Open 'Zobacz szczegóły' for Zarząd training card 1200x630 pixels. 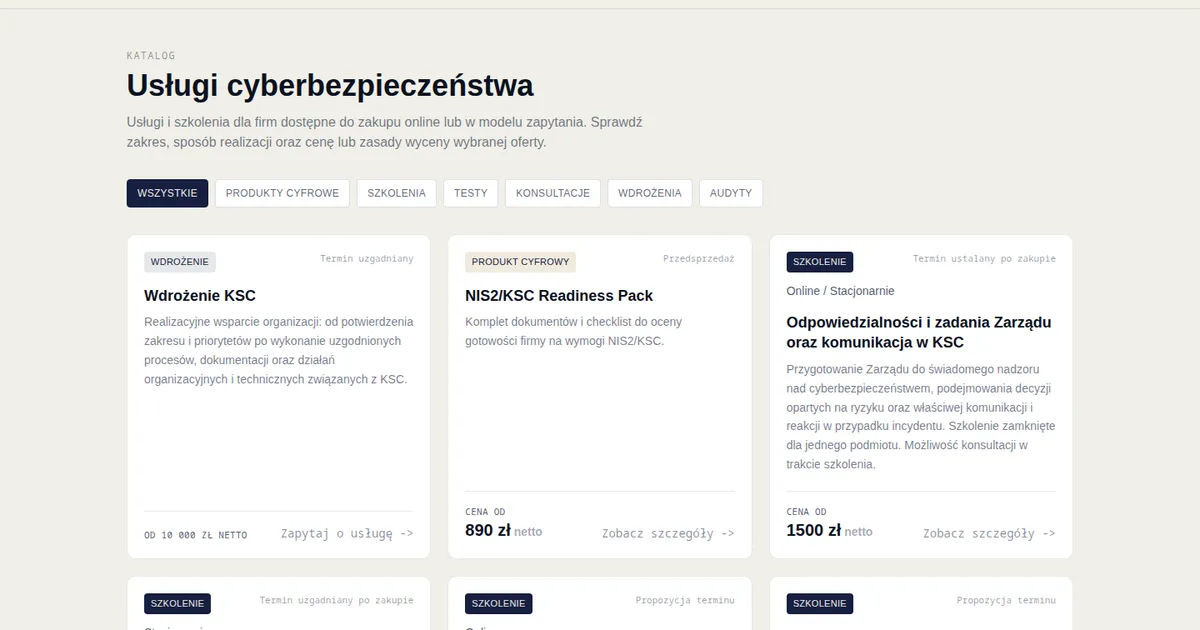point(989,534)
